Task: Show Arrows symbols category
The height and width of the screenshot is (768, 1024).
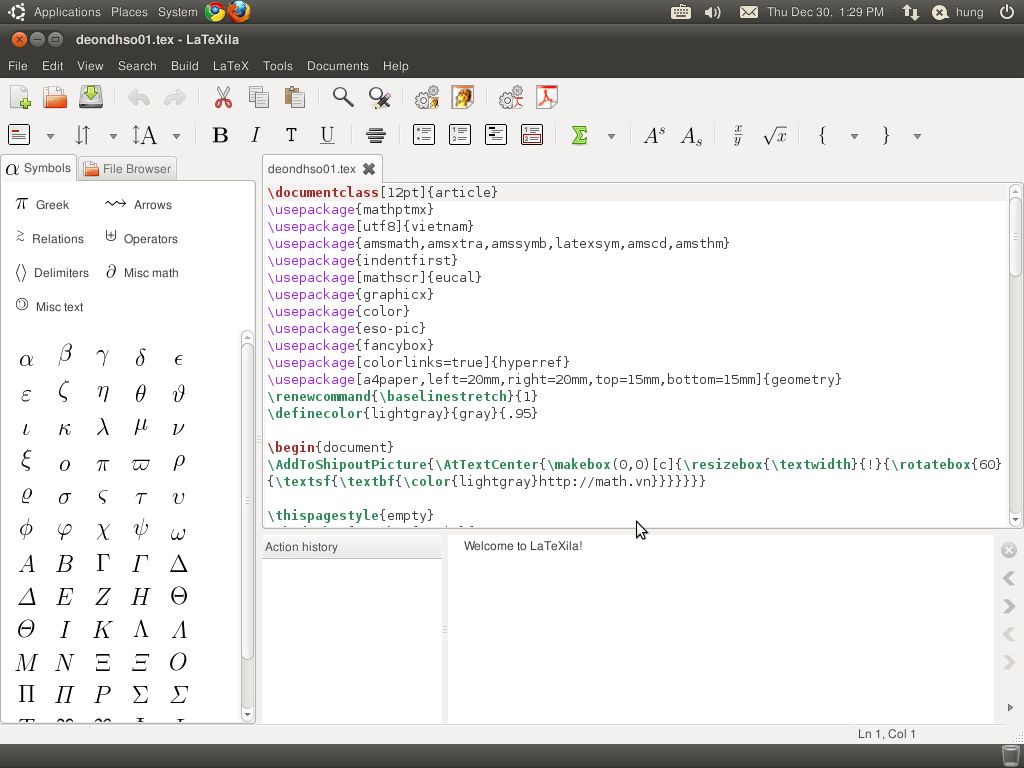Action: coord(138,204)
